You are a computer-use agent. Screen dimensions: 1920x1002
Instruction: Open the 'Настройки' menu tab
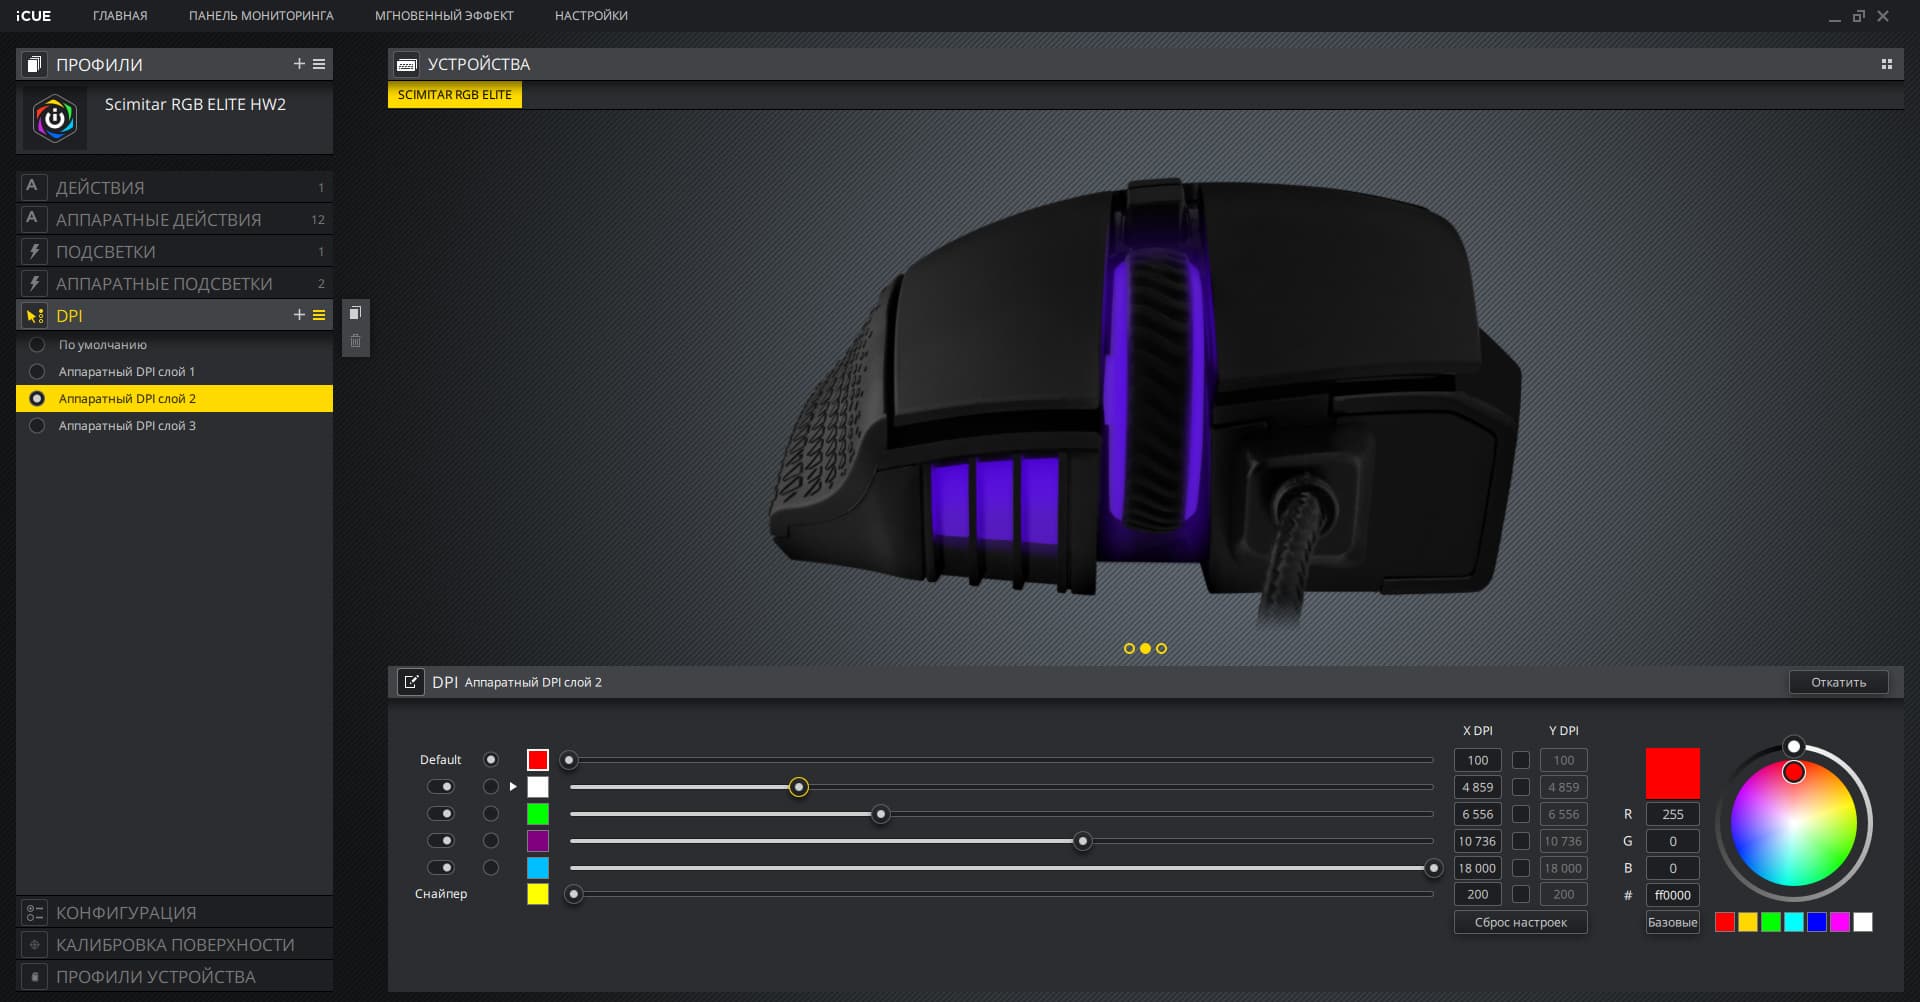(x=591, y=16)
